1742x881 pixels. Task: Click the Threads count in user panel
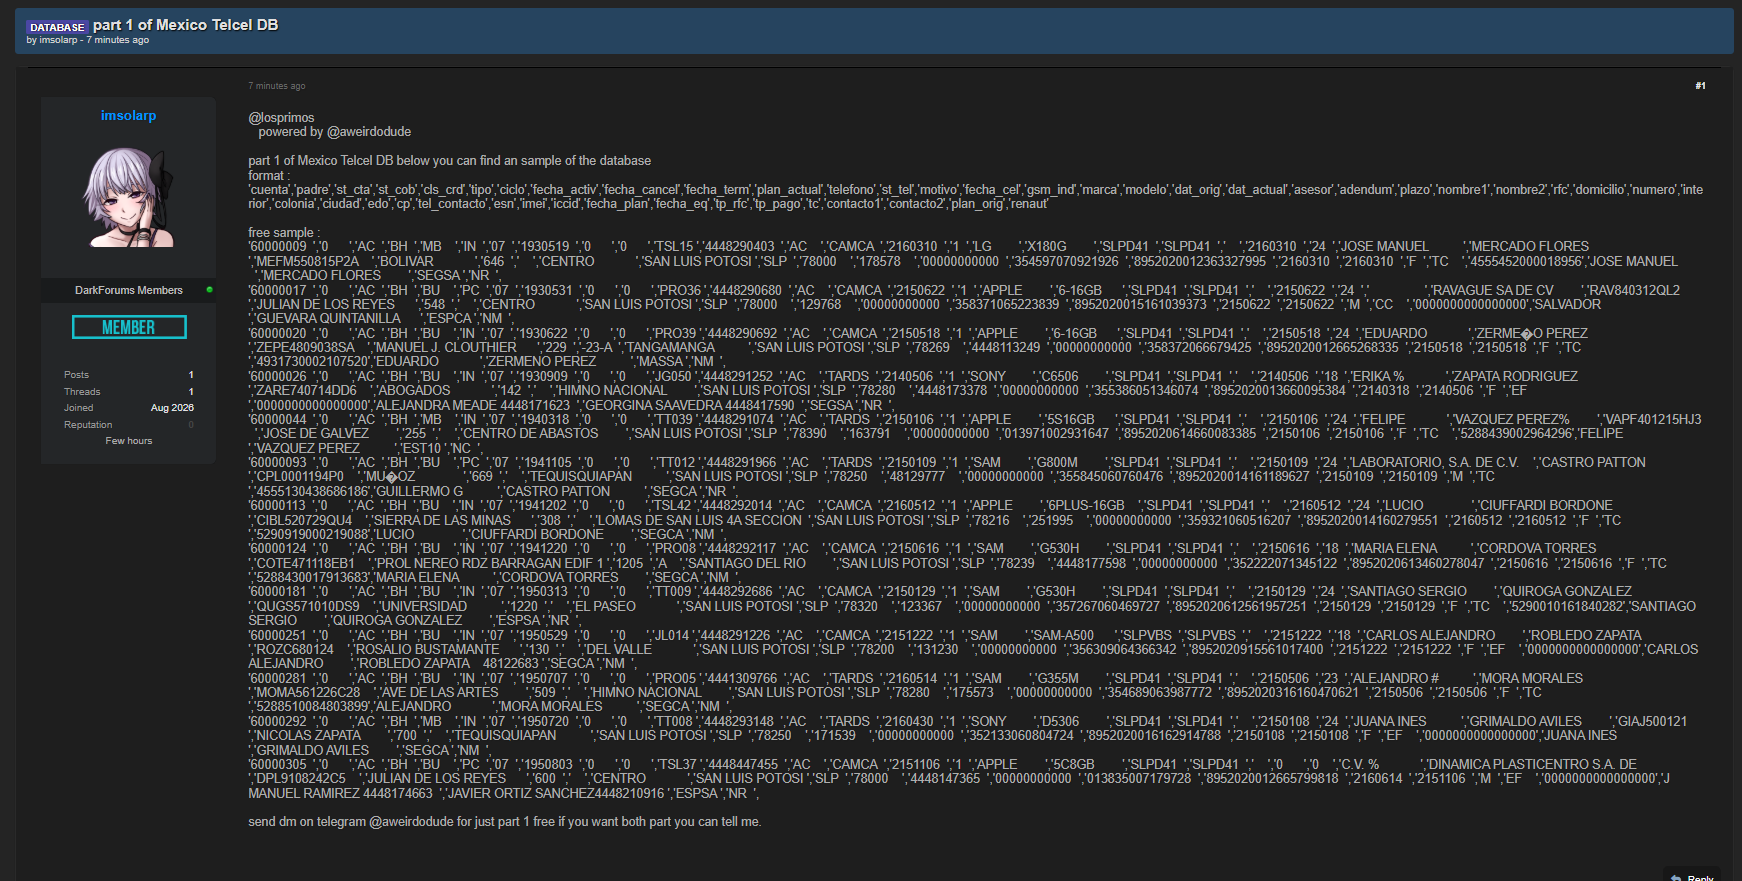click(x=191, y=392)
